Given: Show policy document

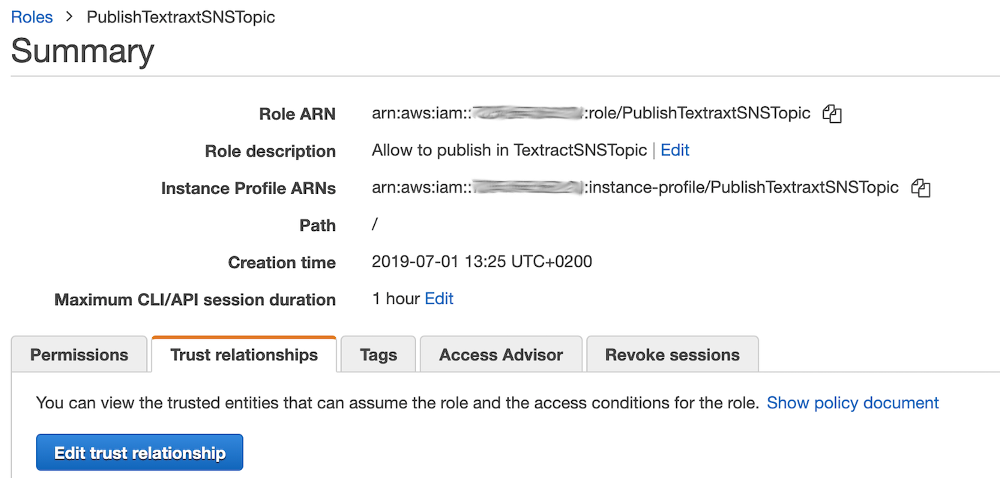Looking at the screenshot, I should tap(853, 403).
